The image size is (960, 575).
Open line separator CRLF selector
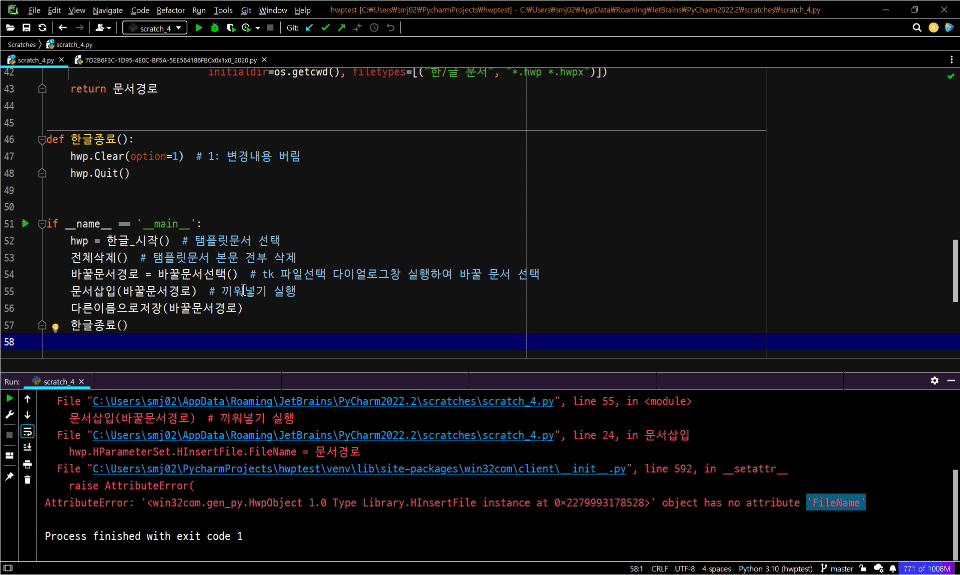(x=659, y=568)
